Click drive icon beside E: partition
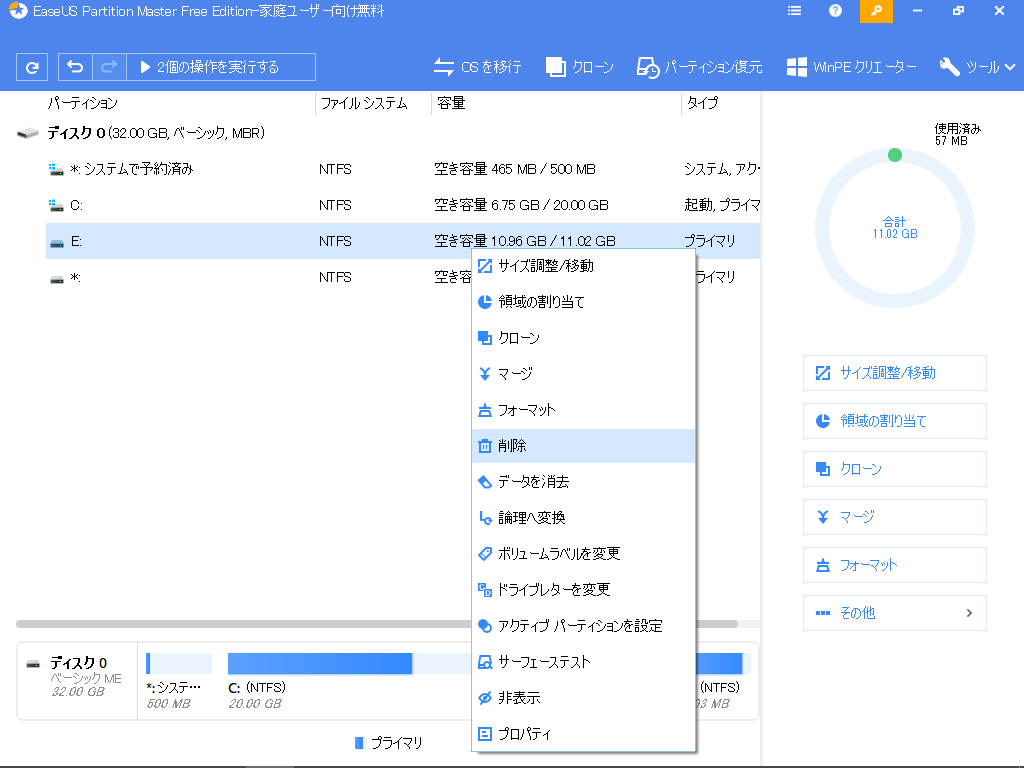 pos(57,243)
